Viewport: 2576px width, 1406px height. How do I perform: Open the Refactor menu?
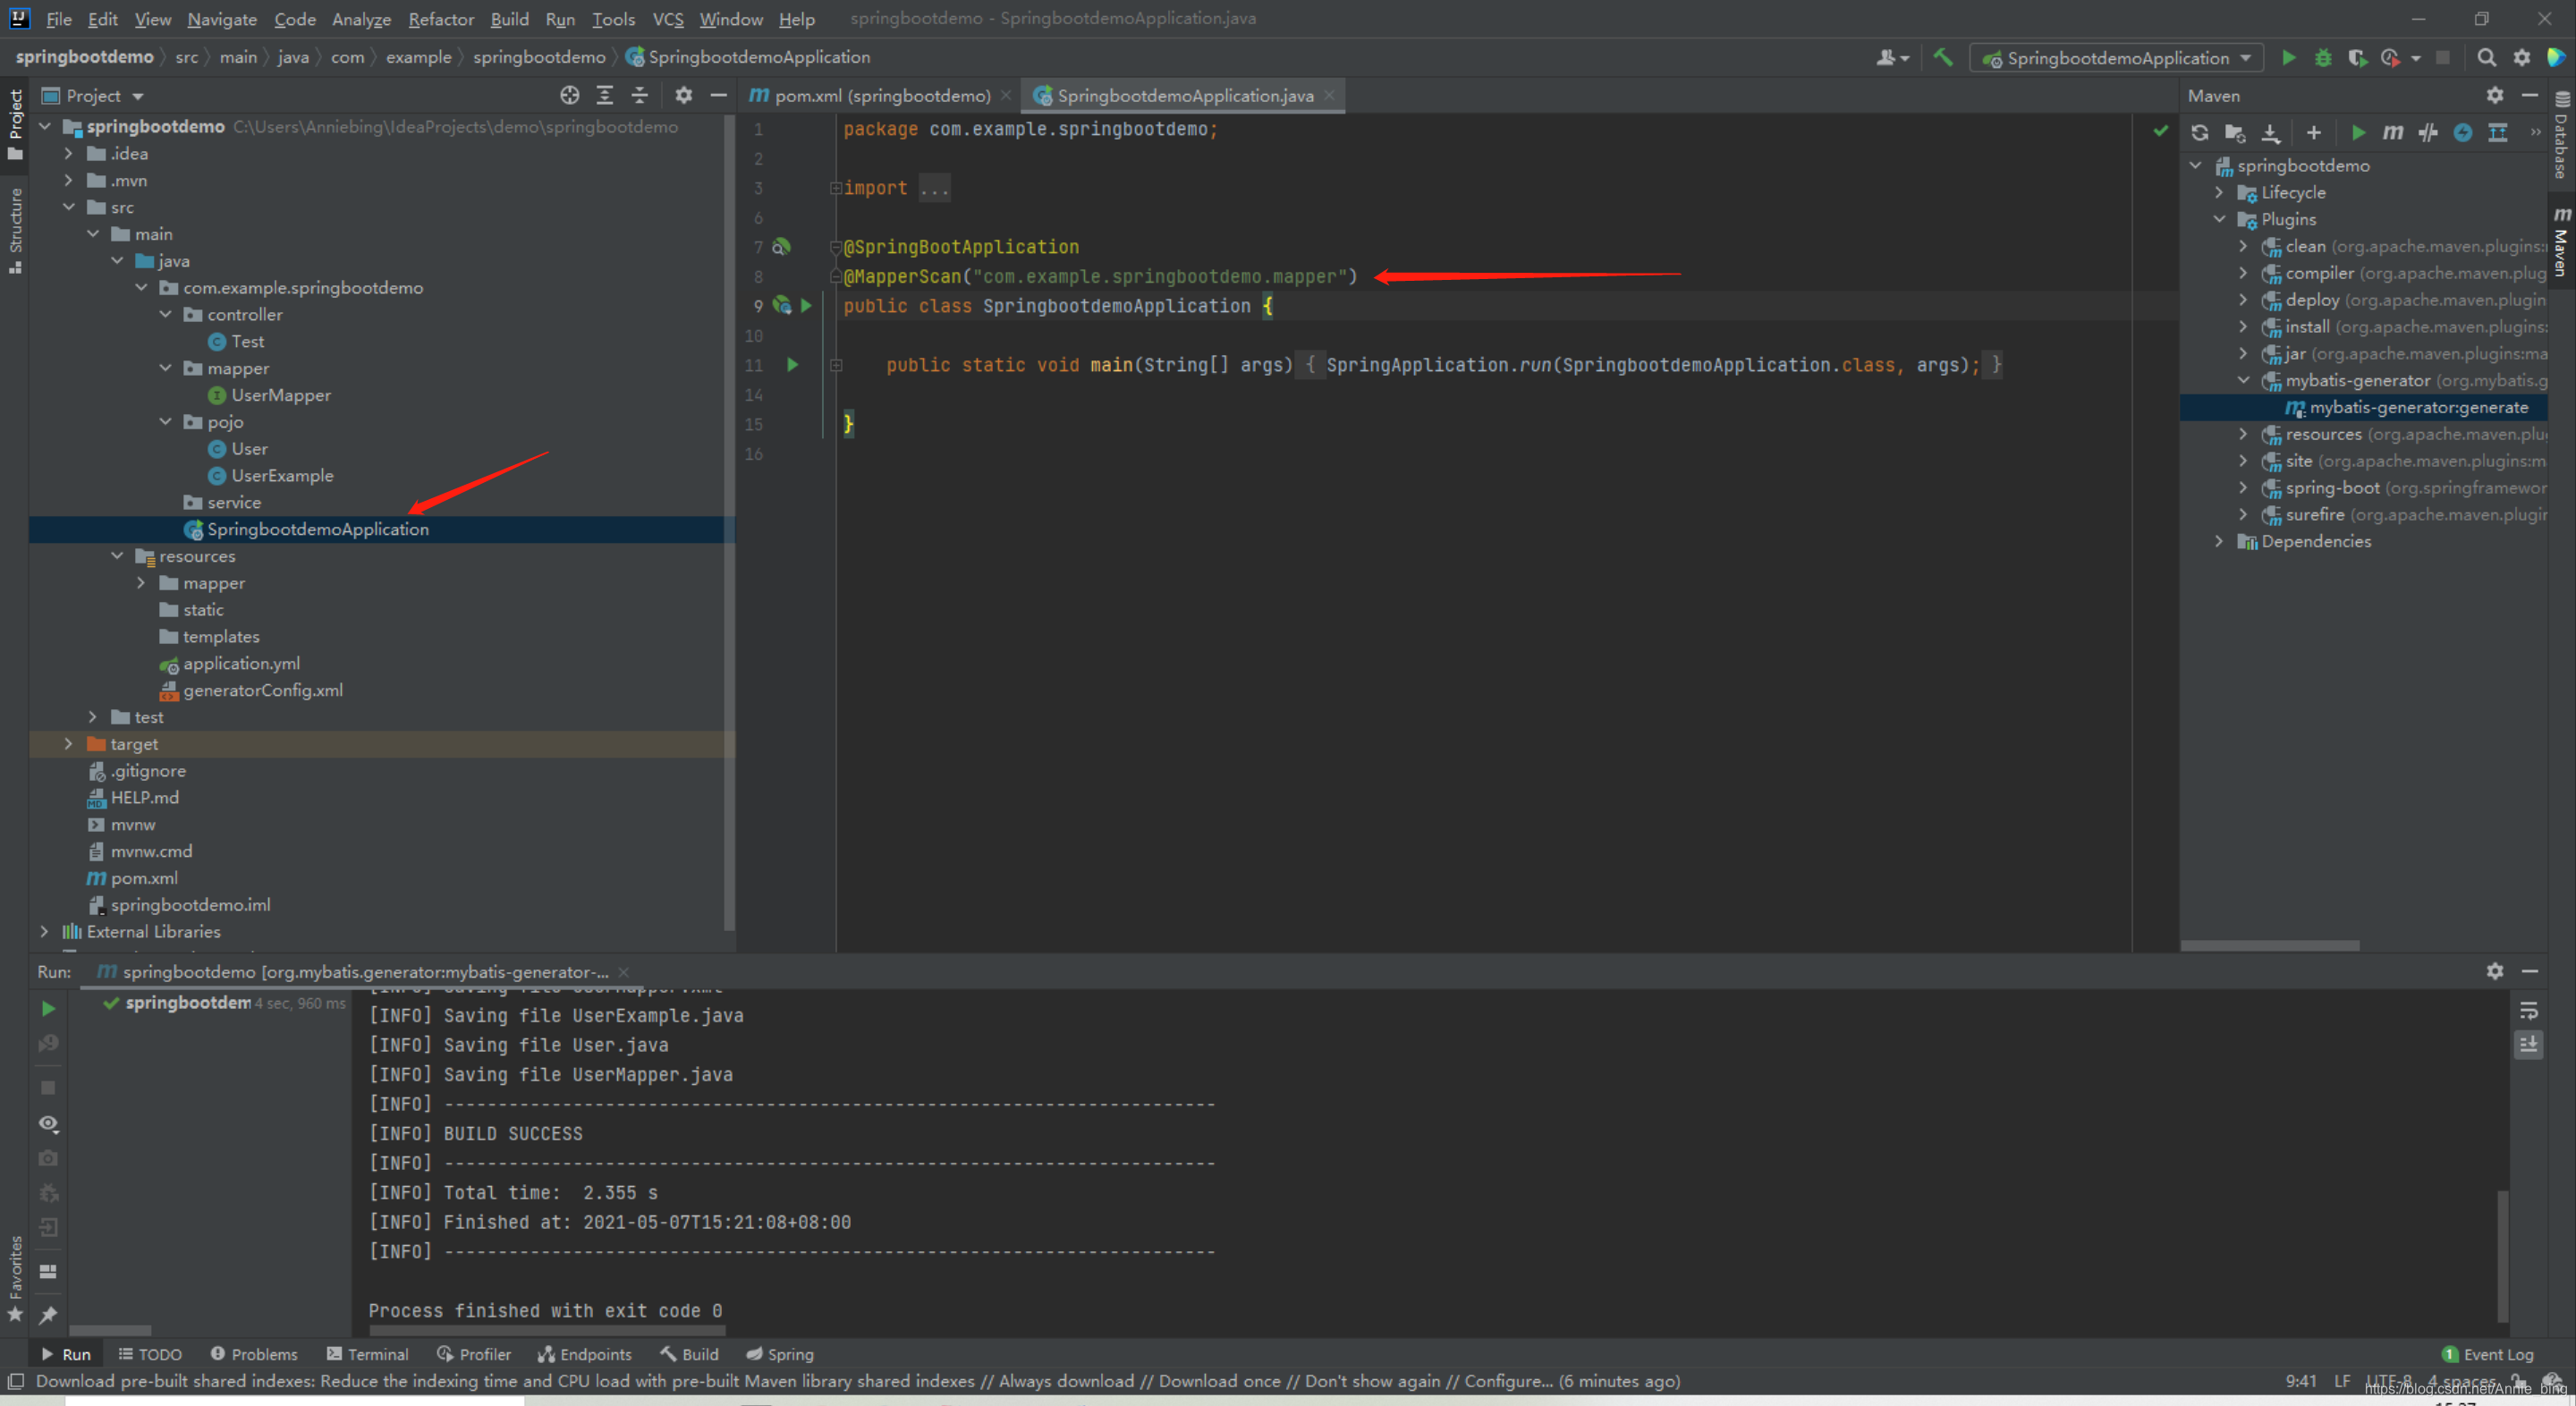coord(440,19)
